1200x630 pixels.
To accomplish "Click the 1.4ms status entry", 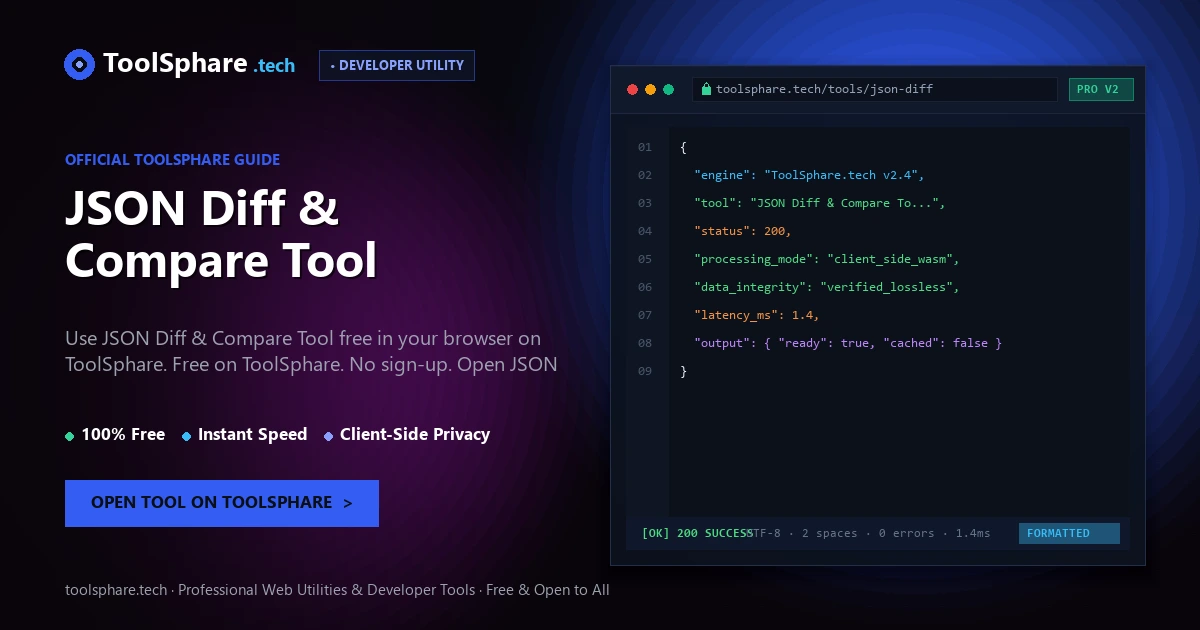I will (973, 533).
